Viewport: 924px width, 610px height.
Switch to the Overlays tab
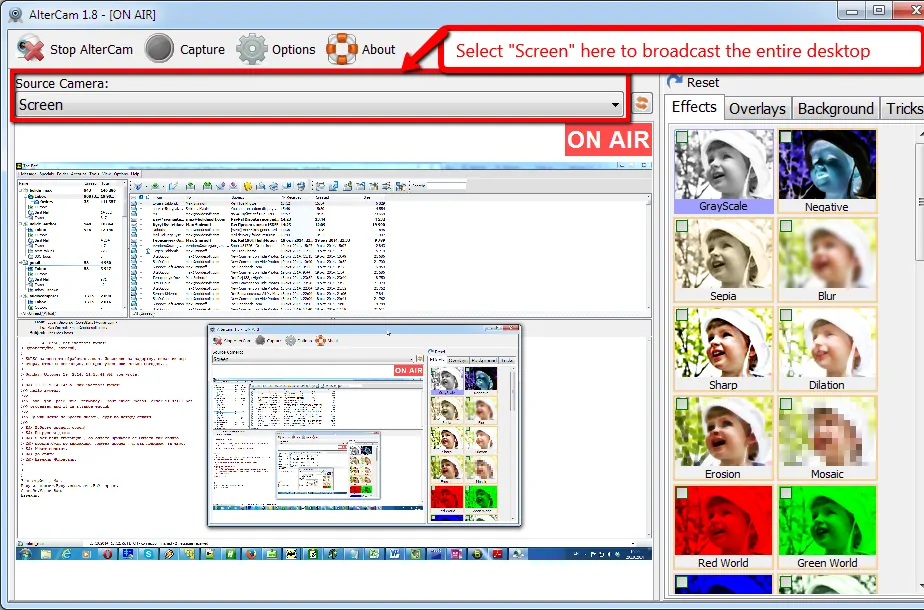coord(757,108)
